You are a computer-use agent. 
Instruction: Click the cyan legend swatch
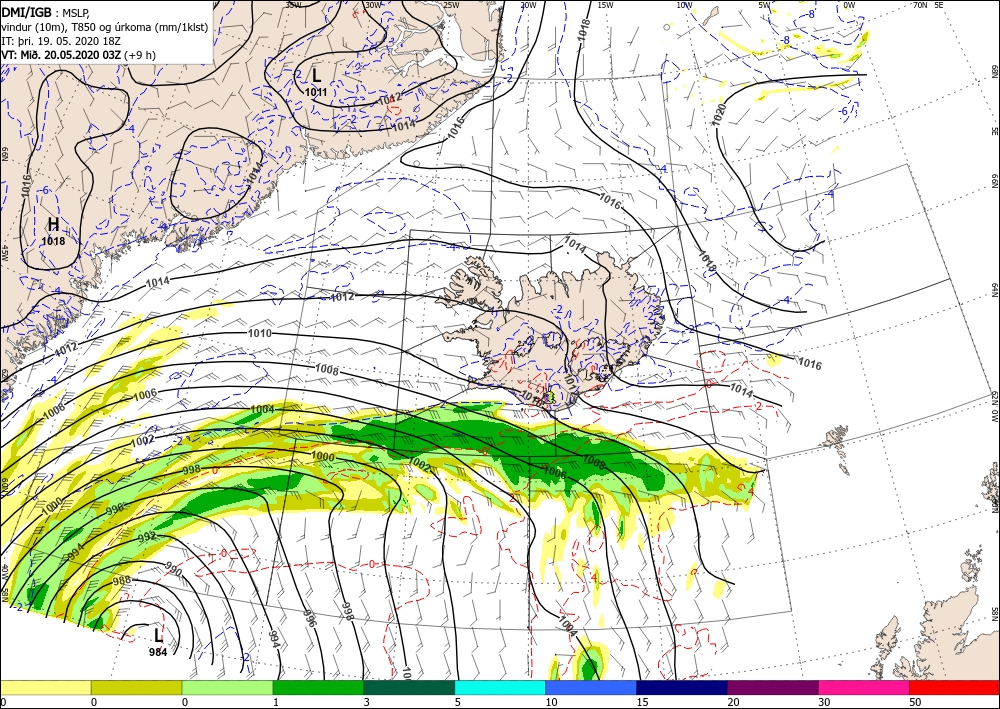tap(500, 687)
